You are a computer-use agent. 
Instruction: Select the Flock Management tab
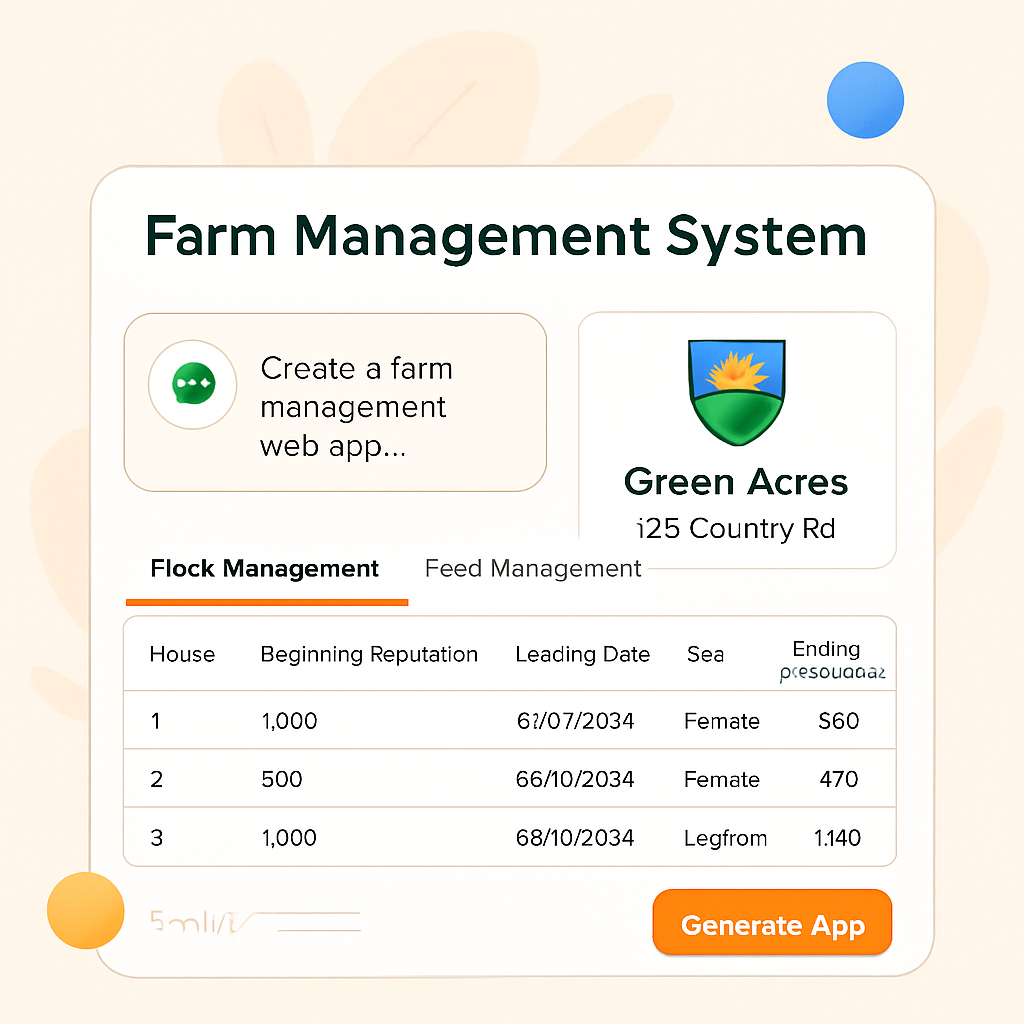264,568
